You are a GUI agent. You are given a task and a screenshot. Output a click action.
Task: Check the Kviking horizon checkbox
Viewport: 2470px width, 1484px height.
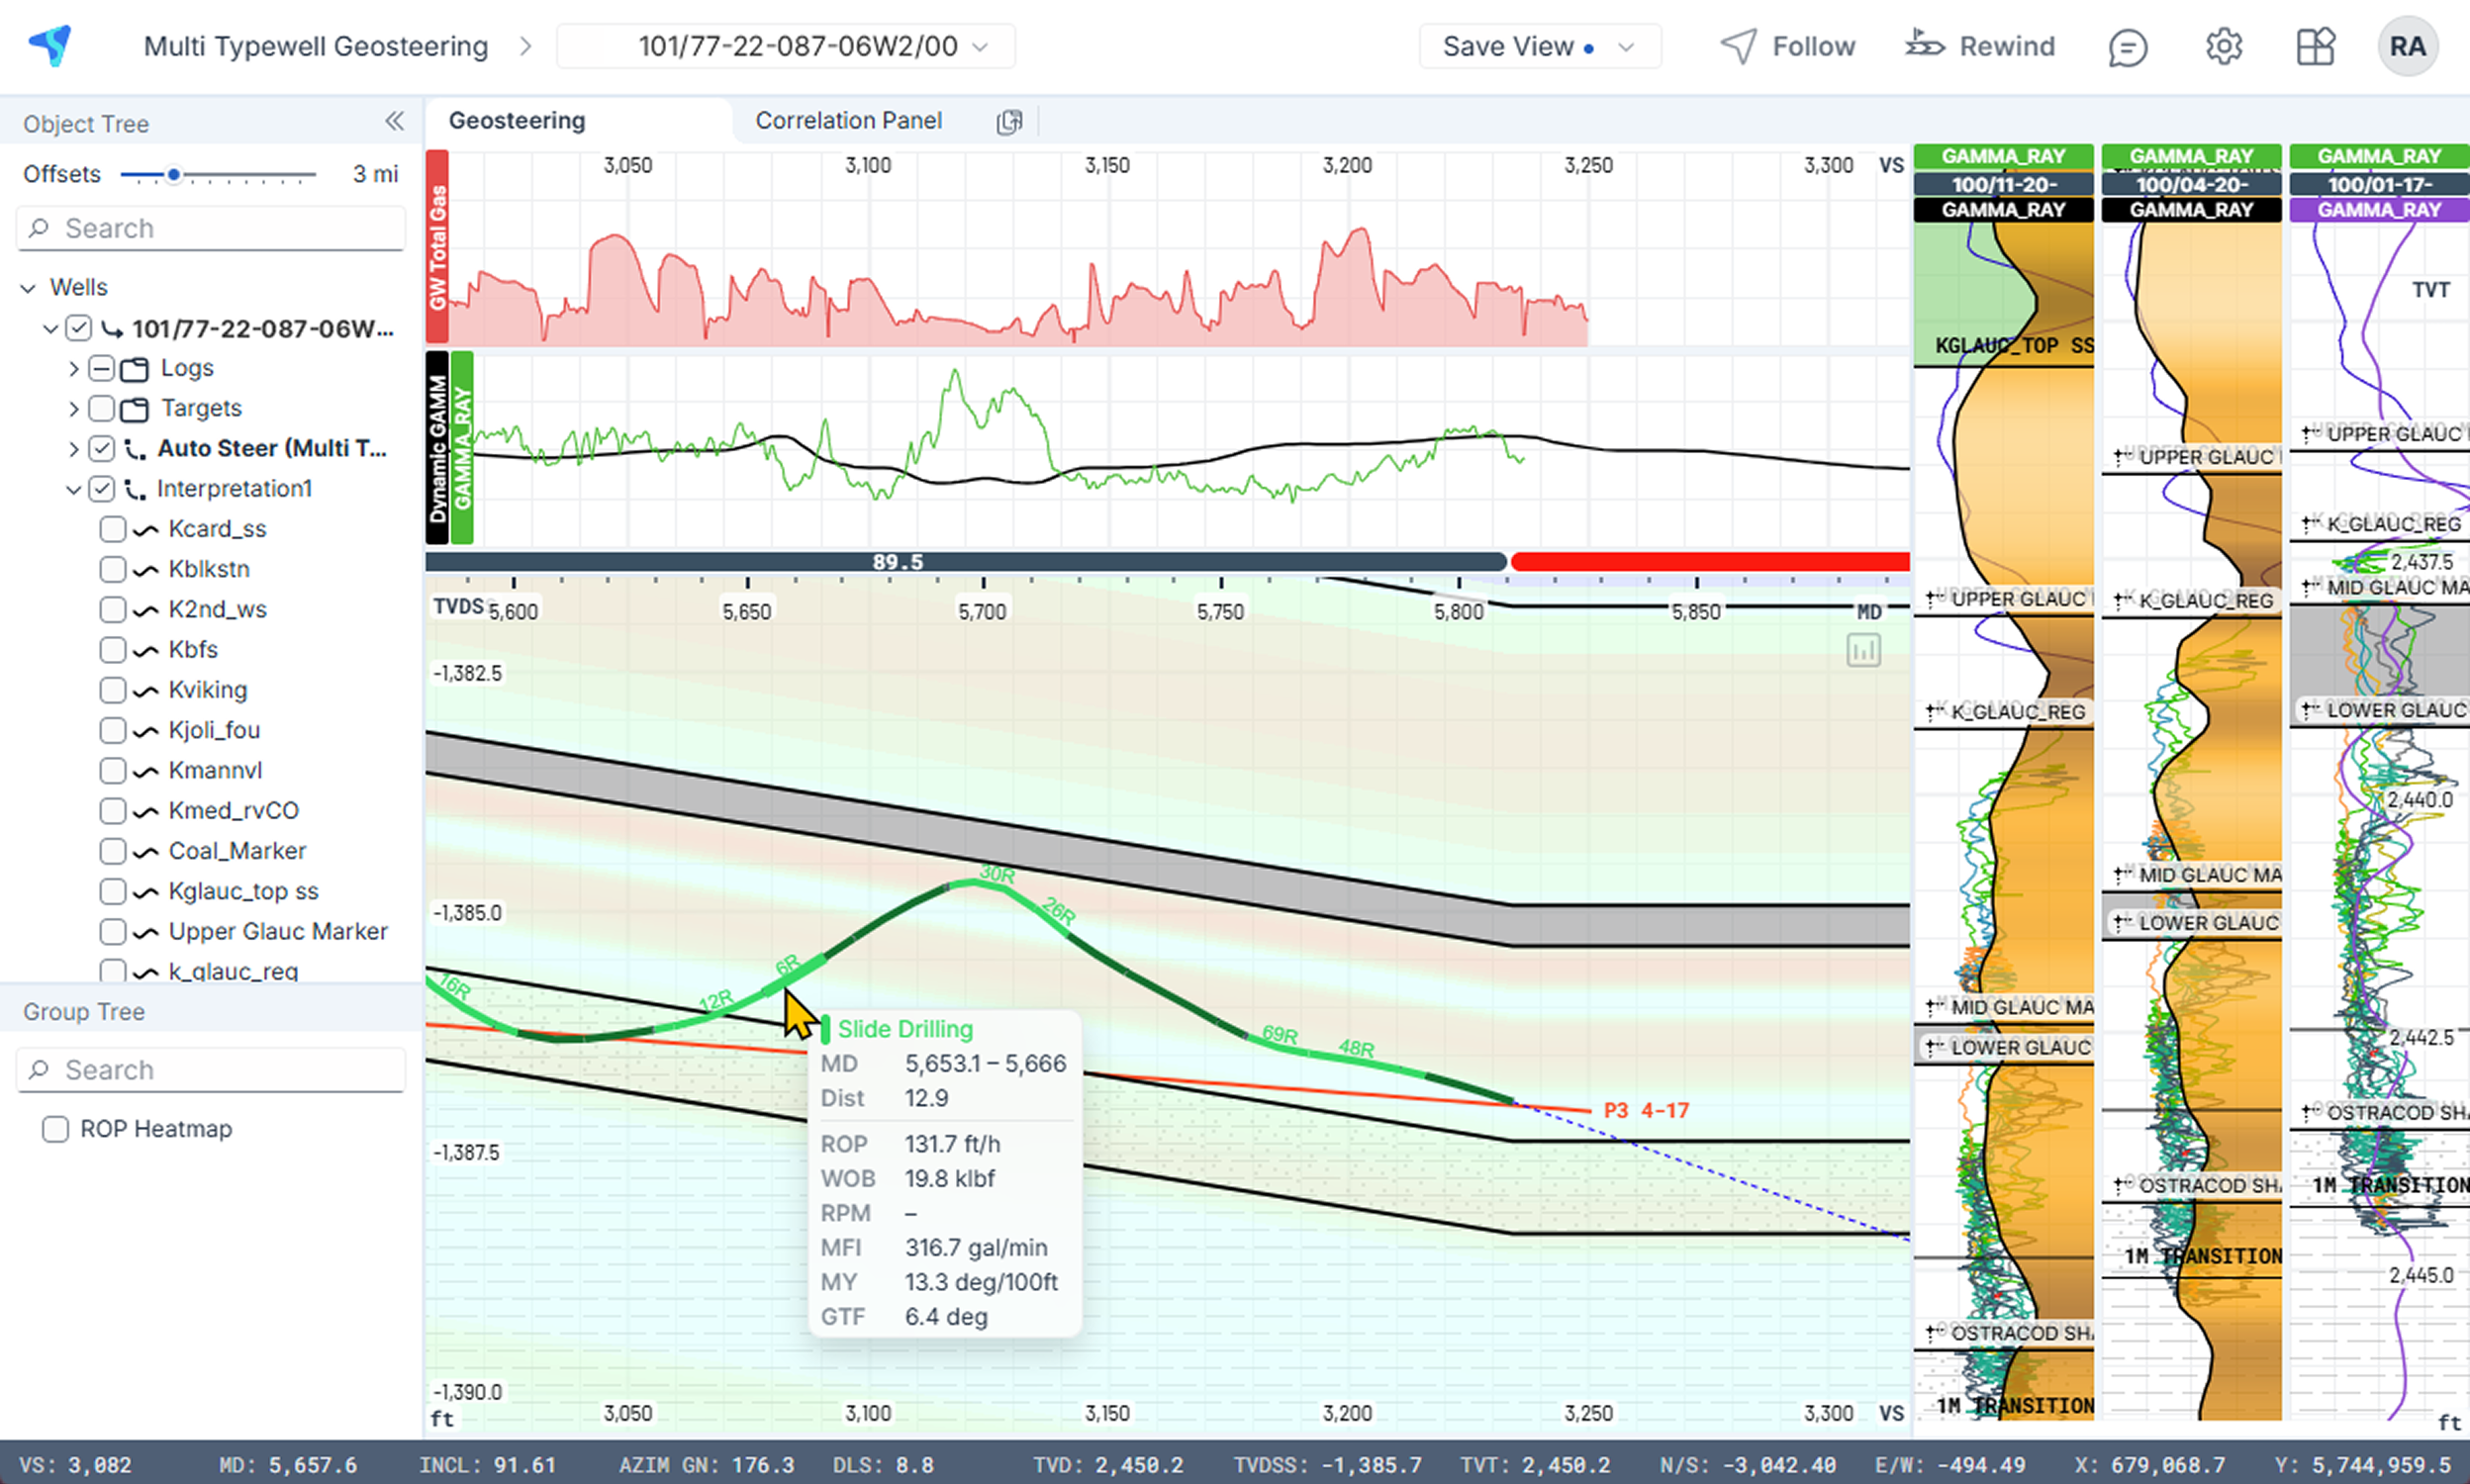pos(113,690)
